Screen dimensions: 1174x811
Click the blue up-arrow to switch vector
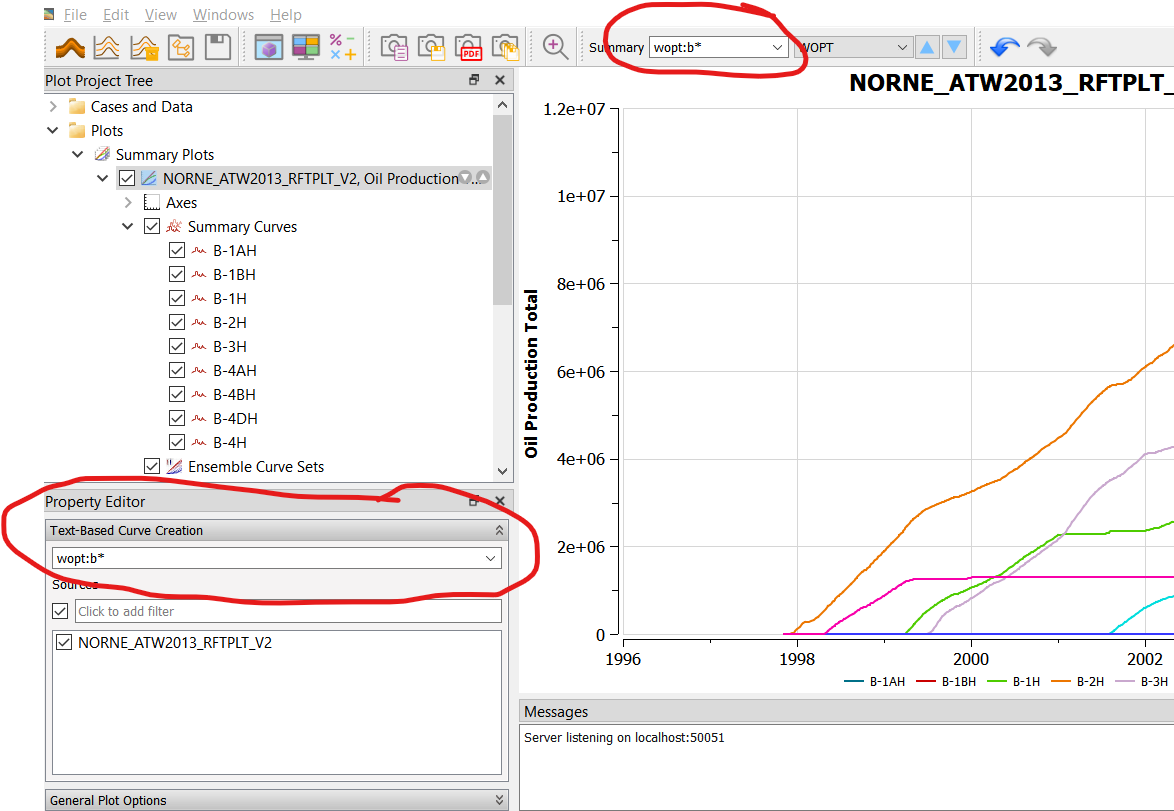click(x=927, y=46)
